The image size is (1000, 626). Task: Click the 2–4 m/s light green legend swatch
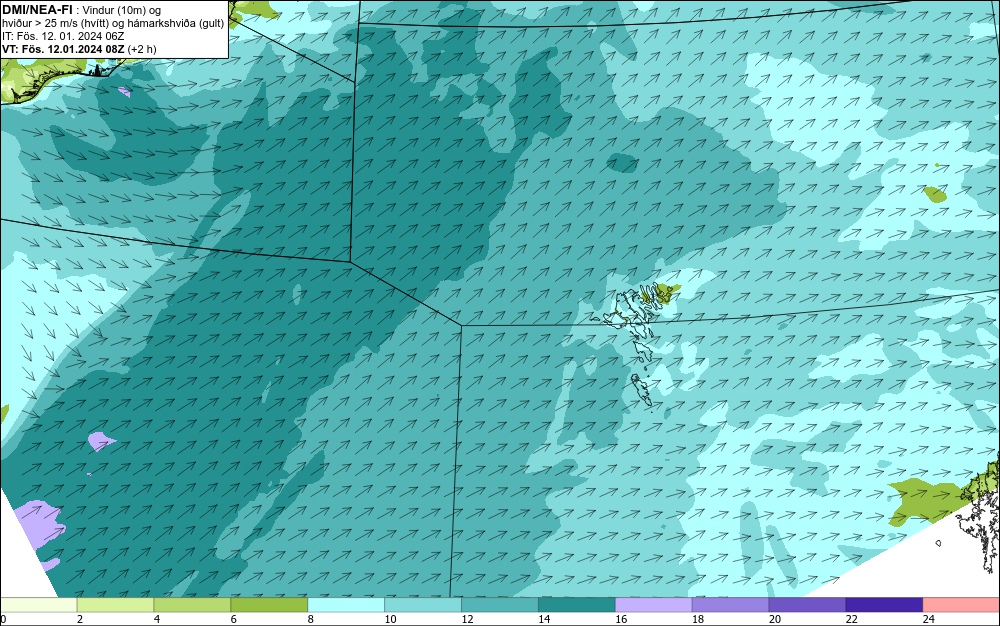click(x=115, y=605)
